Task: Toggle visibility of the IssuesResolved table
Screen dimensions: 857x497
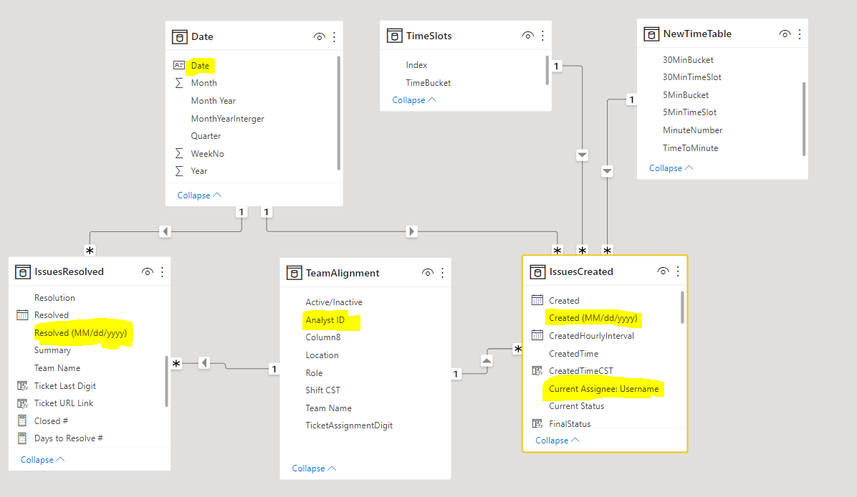Action: (x=147, y=272)
